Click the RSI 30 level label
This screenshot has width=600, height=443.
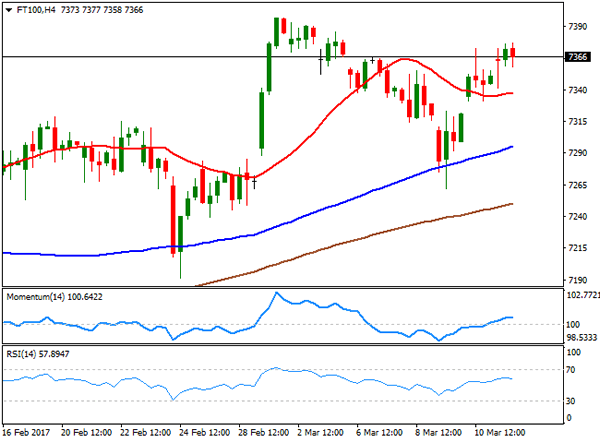pos(571,401)
